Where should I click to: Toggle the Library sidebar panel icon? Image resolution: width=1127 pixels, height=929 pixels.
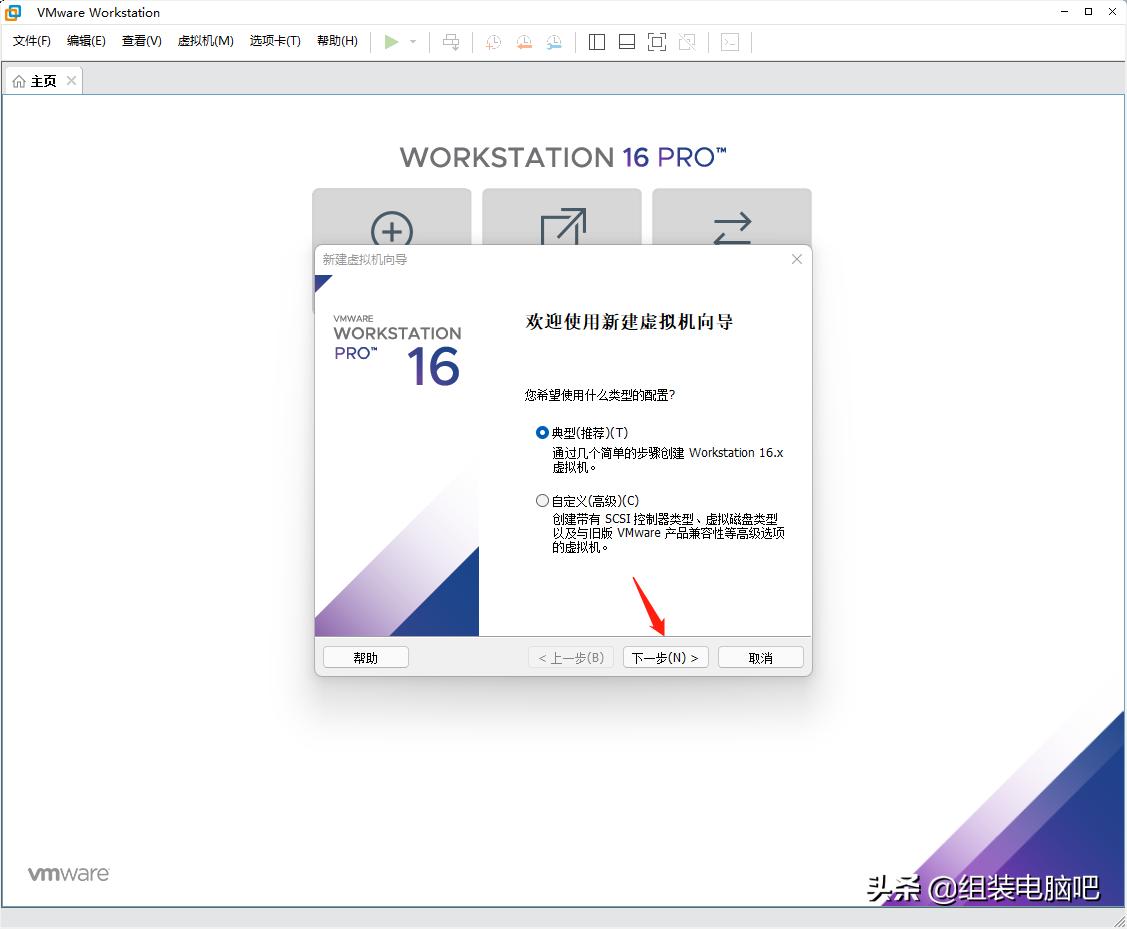click(x=596, y=41)
